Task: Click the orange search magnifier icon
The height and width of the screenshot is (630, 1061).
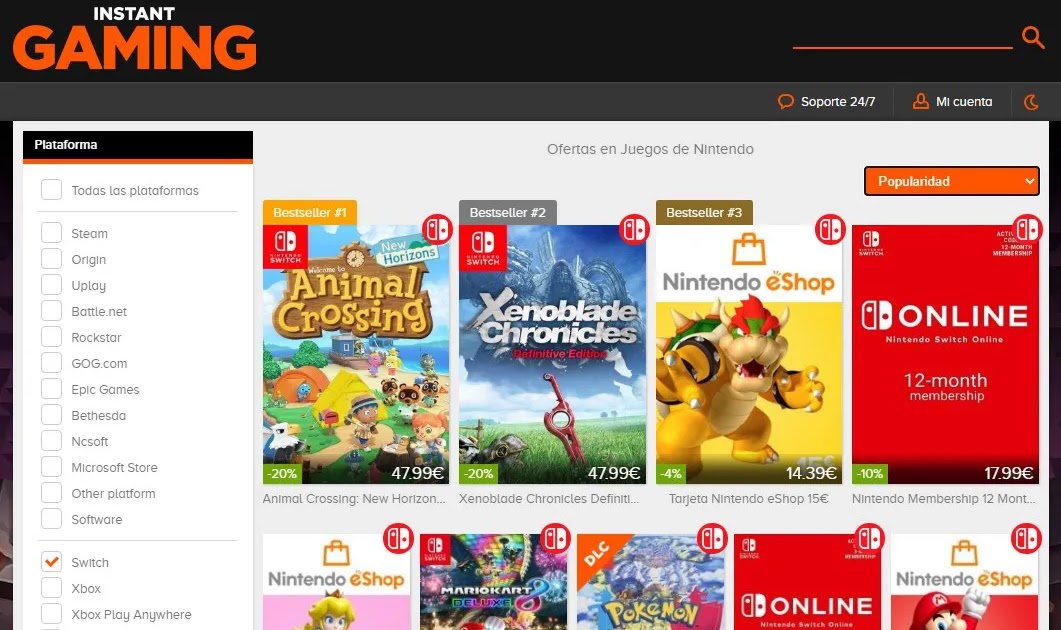Action: [x=1033, y=37]
